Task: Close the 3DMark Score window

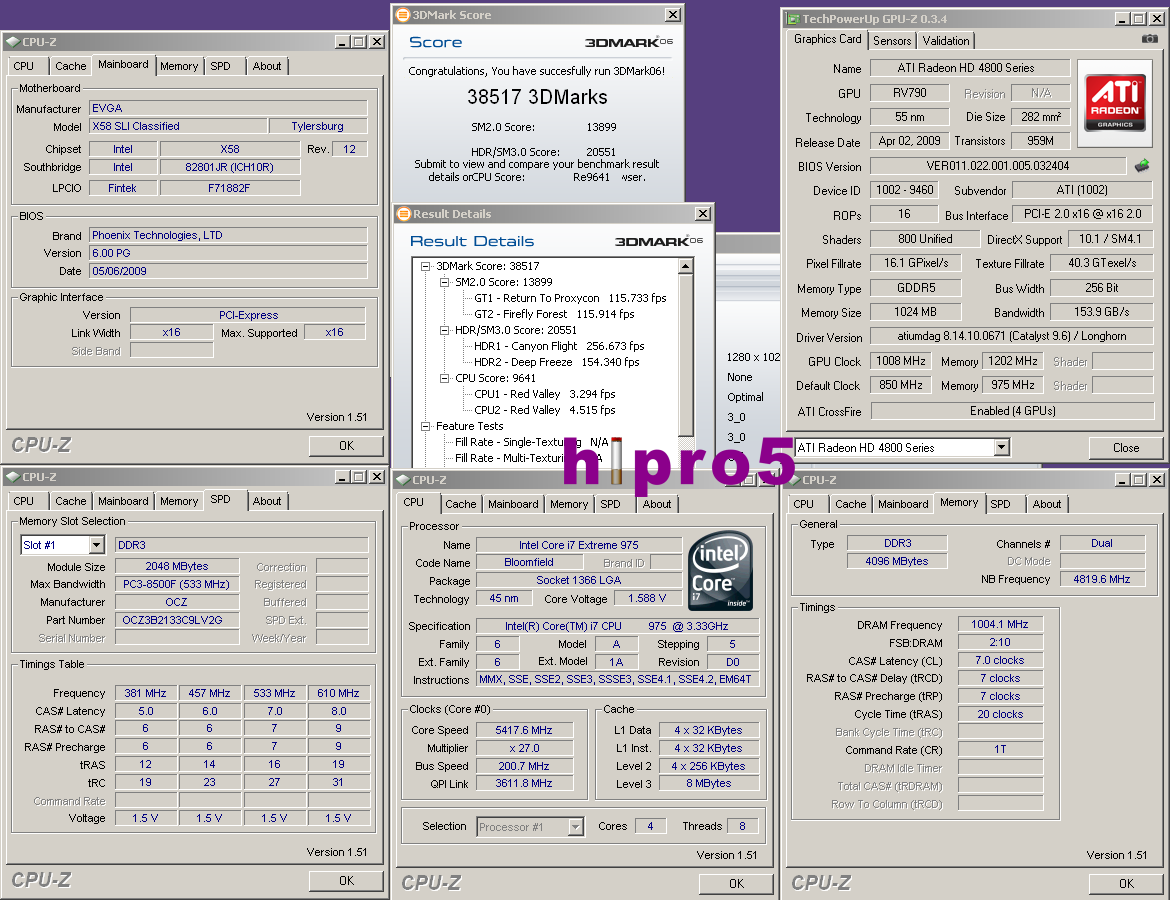Action: [x=673, y=15]
